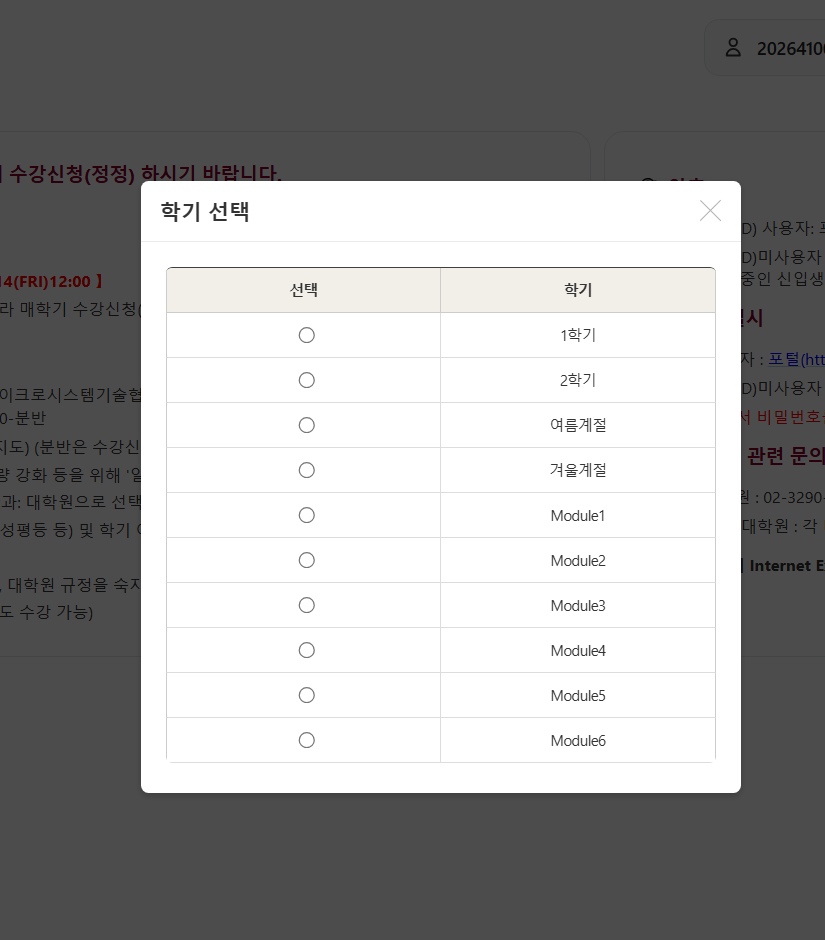Choose the 여름계절 radio option
The image size is (825, 940).
(306, 425)
